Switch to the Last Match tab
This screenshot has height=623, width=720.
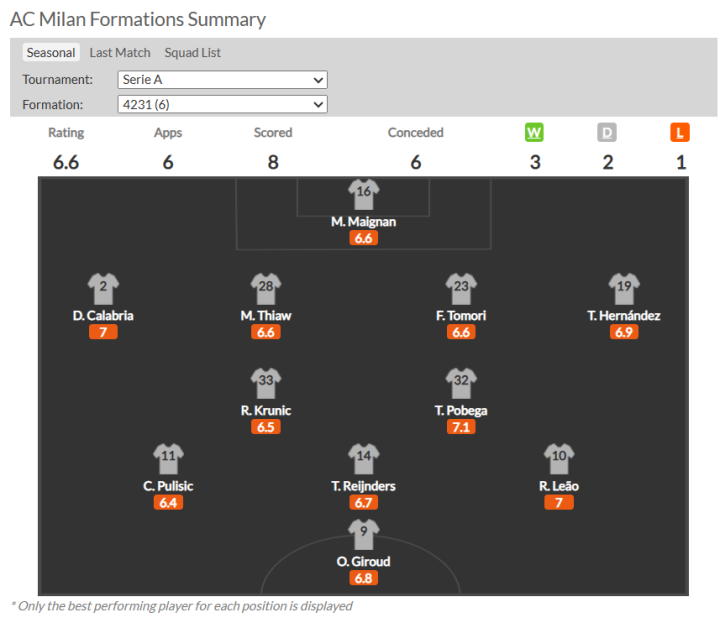tap(120, 53)
